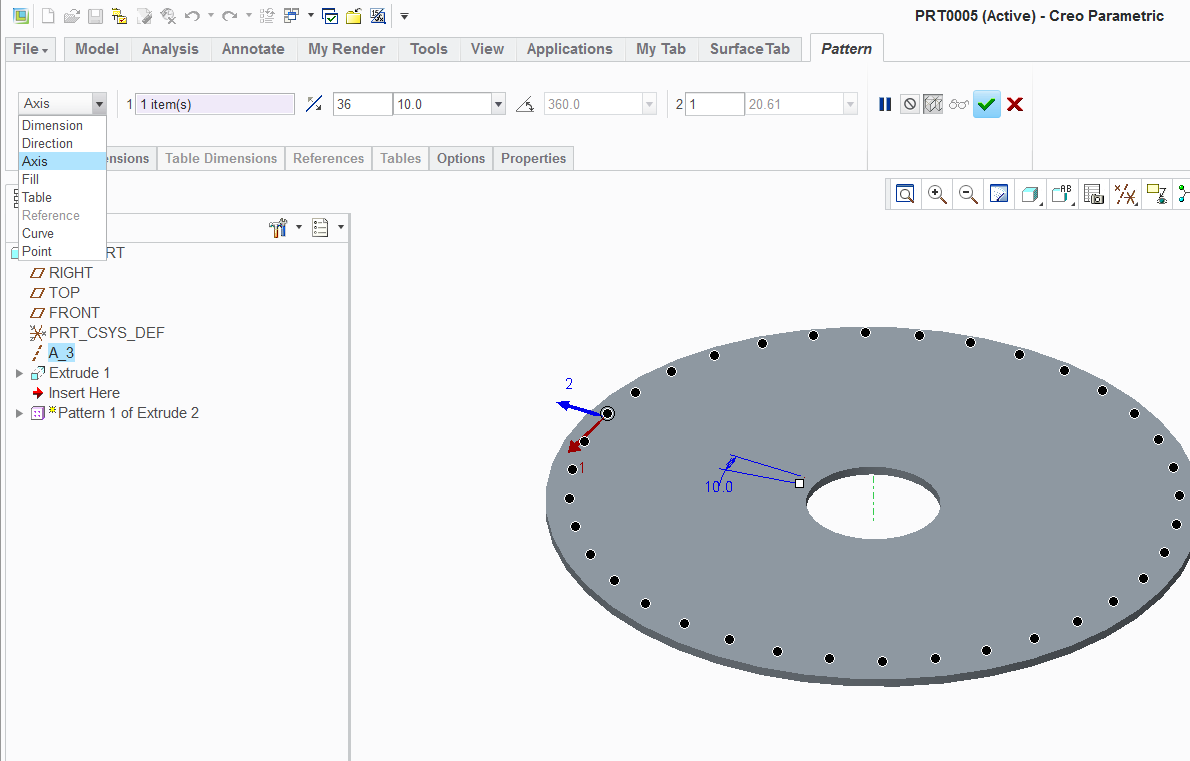Toggle the No Preview mode button
The height and width of the screenshot is (761, 1190).
pyautogui.click(x=909, y=105)
